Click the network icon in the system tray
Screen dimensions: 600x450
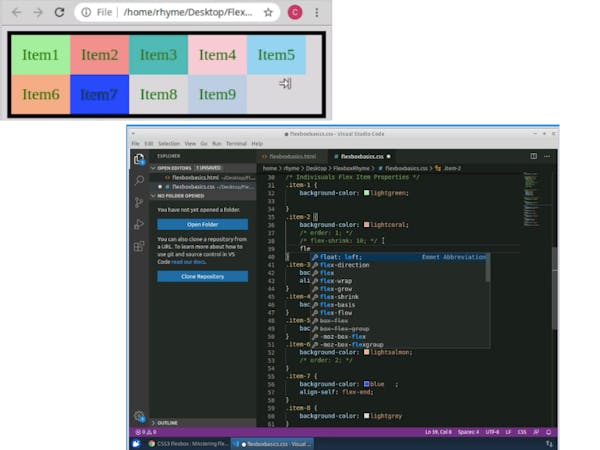(x=549, y=444)
